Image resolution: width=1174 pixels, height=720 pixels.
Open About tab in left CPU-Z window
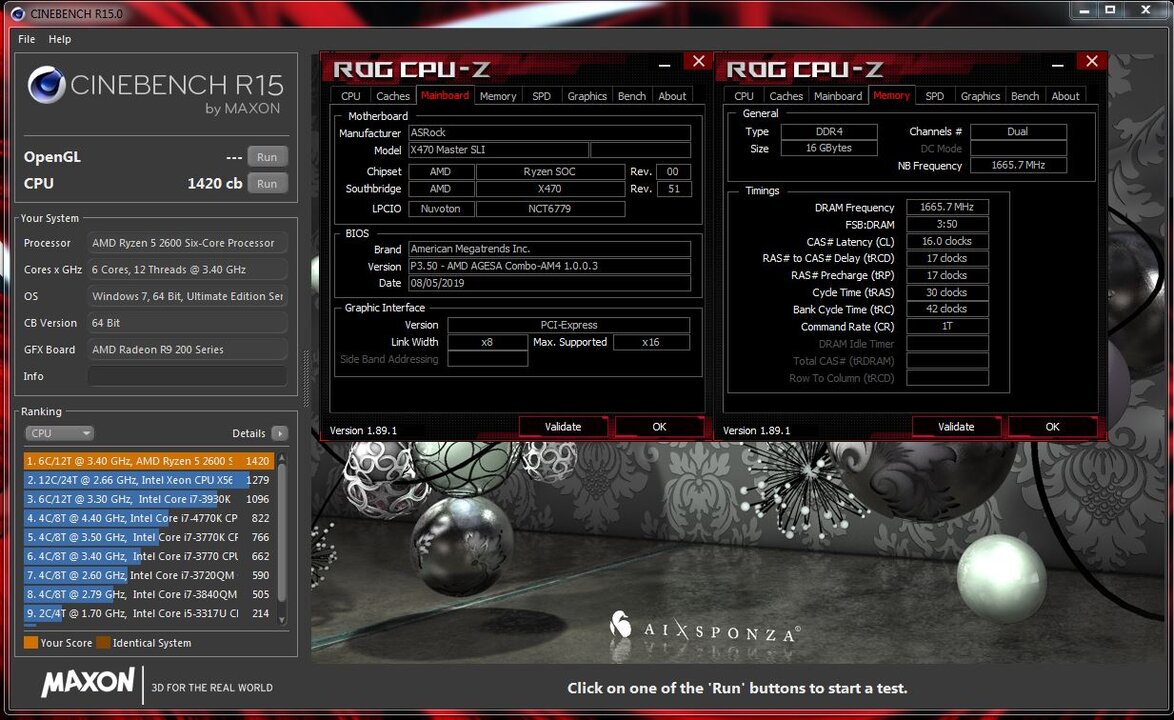coord(672,96)
